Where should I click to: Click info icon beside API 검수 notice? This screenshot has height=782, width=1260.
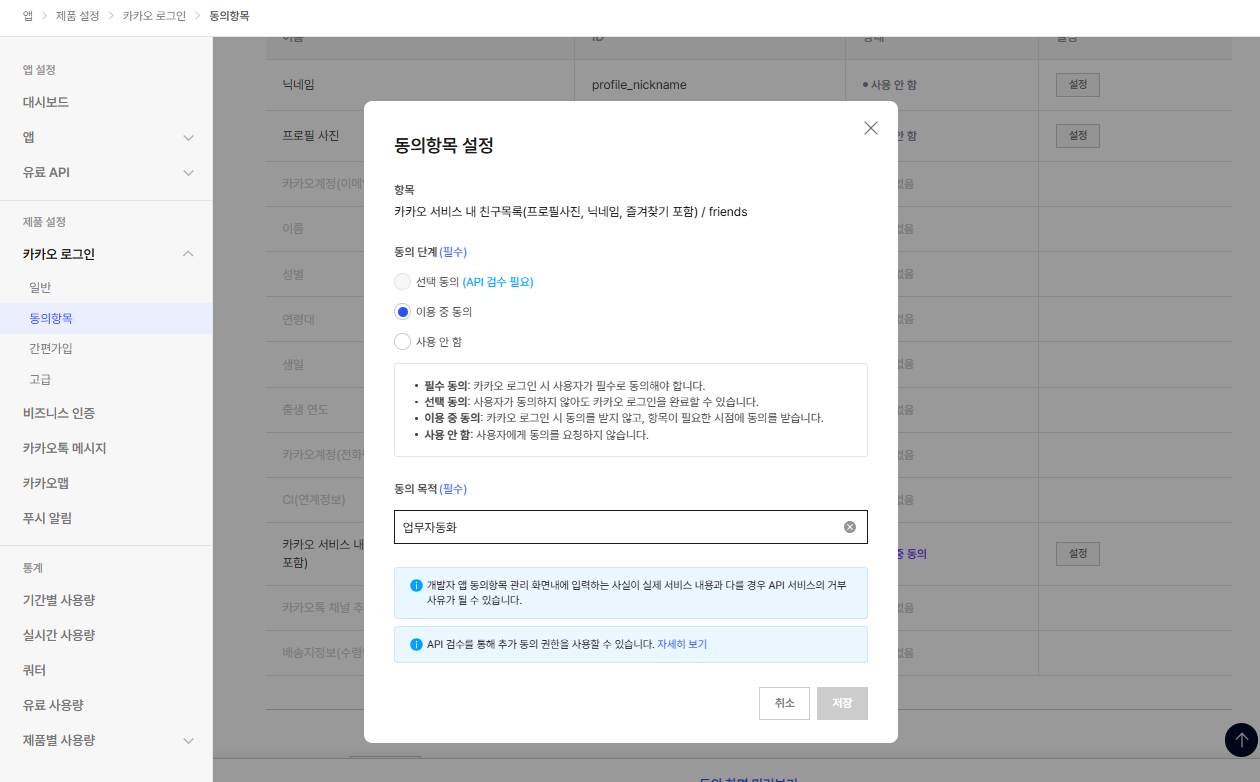pyautogui.click(x=416, y=644)
